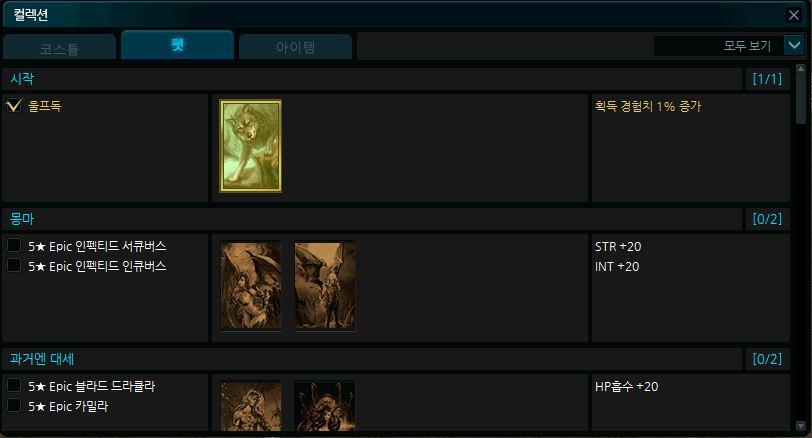Check the 인펙티드 인큐버스 checkbox
The image size is (812, 438).
tap(14, 265)
